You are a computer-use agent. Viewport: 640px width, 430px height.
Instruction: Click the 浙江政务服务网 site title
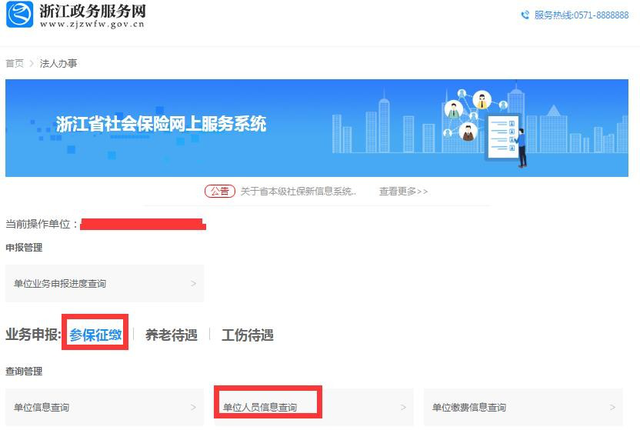click(x=93, y=11)
